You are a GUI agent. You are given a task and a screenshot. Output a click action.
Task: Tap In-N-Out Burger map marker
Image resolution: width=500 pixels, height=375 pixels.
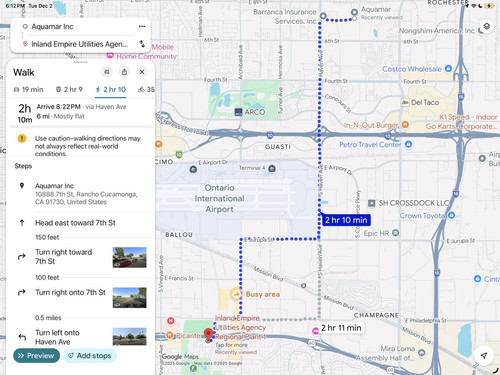(405, 125)
